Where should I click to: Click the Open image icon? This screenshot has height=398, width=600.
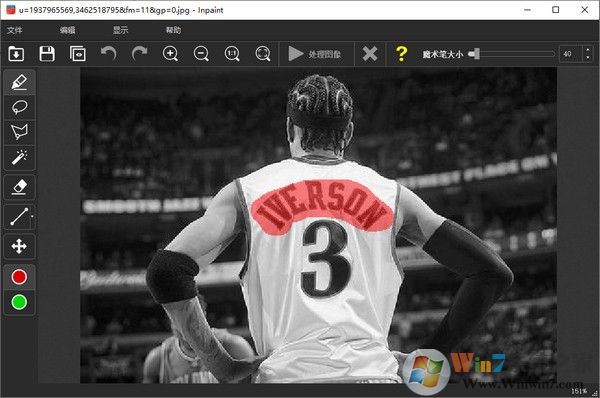click(16, 54)
